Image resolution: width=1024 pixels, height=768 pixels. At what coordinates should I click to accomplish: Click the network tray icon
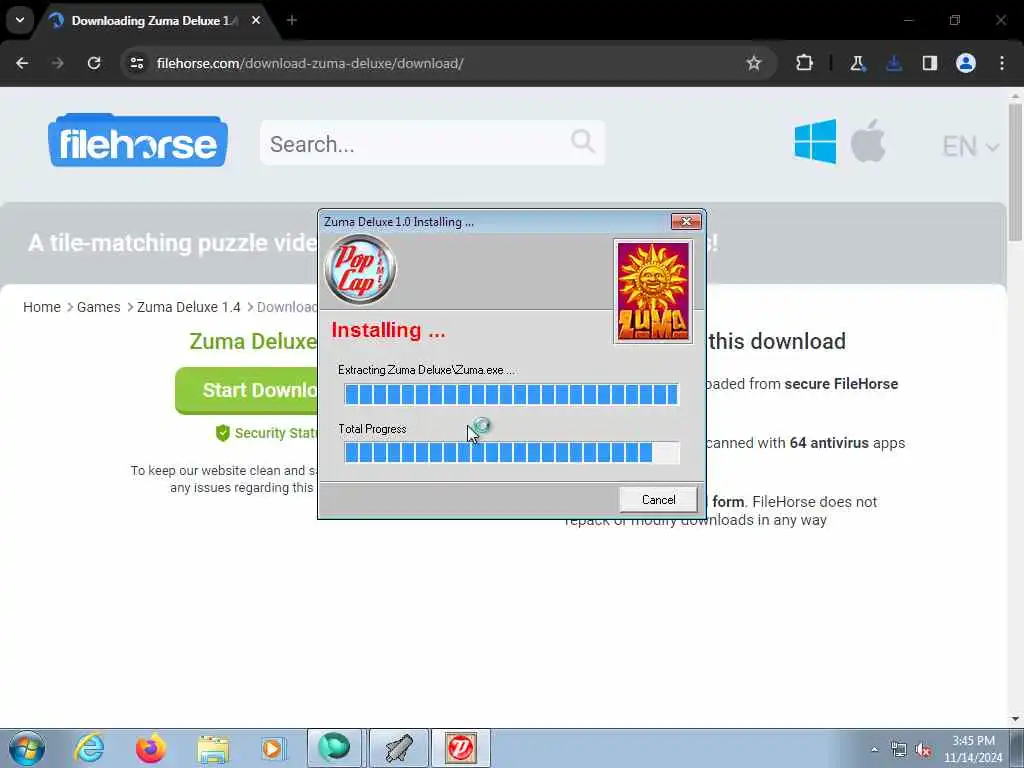[x=899, y=750]
